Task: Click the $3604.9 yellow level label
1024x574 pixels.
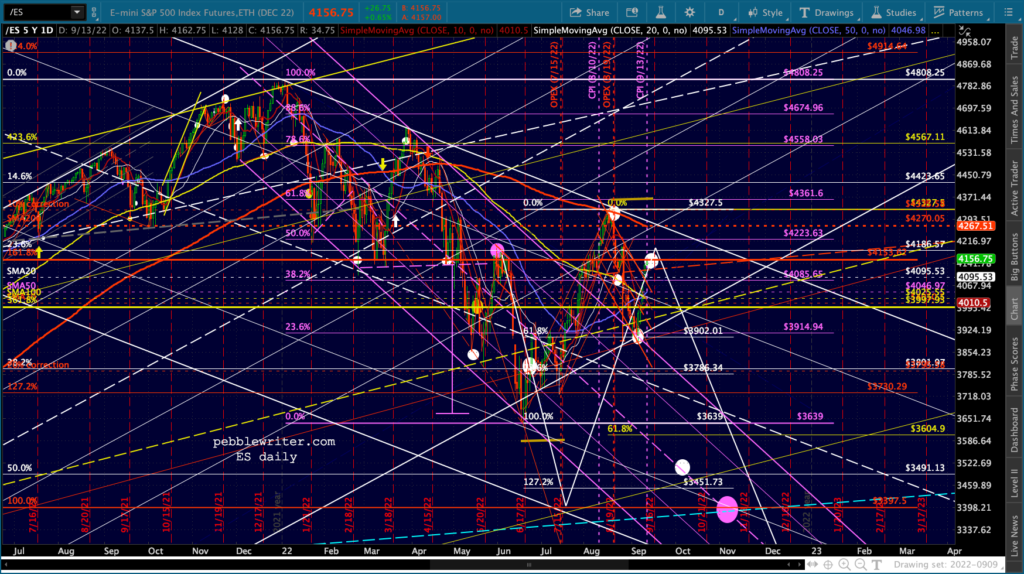Action: click(x=927, y=428)
